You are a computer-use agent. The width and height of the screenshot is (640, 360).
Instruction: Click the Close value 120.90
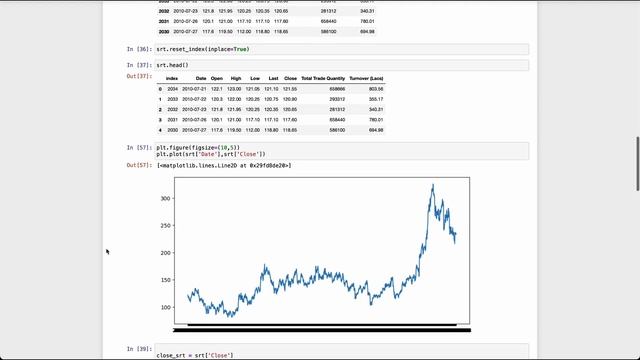pyautogui.click(x=290, y=99)
